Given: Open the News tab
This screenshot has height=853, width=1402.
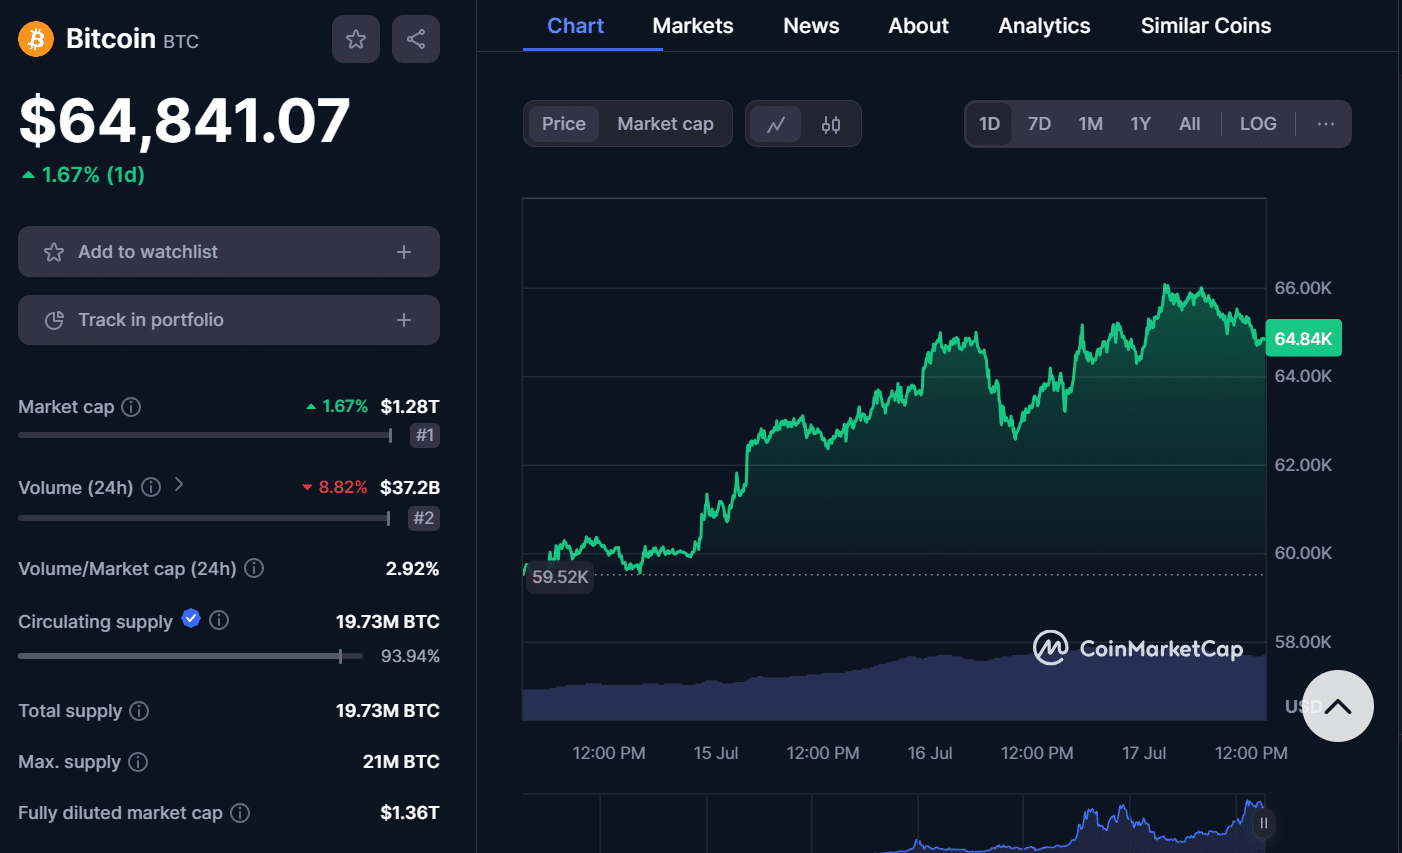Looking at the screenshot, I should [x=811, y=26].
